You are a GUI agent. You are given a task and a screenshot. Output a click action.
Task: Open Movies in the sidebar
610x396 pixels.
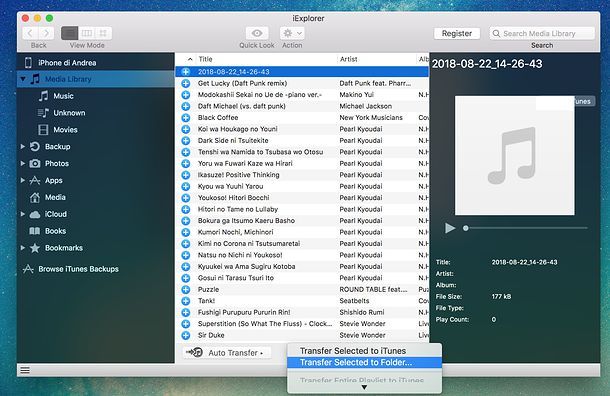point(65,130)
